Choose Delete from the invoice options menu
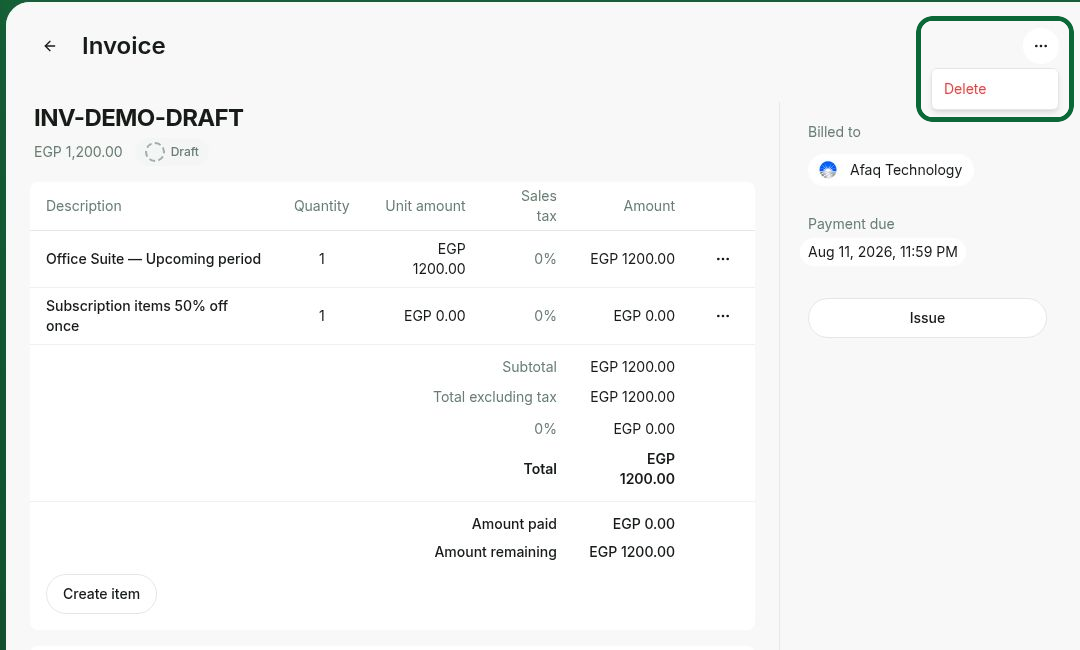Image resolution: width=1080 pixels, height=650 pixels. tap(995, 89)
